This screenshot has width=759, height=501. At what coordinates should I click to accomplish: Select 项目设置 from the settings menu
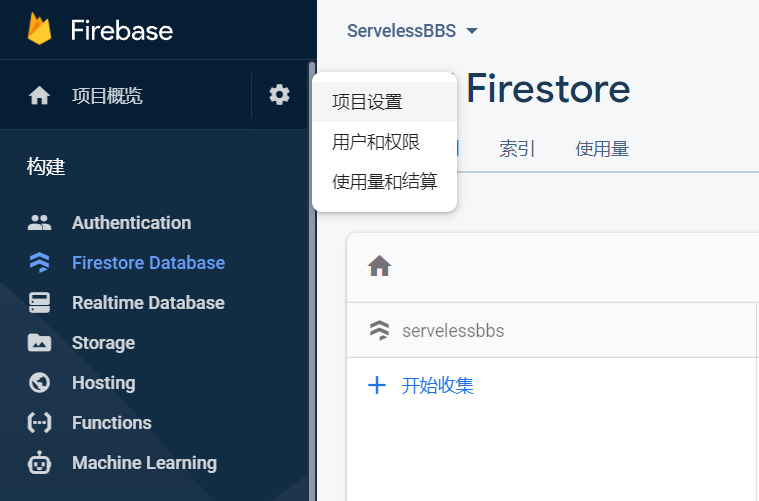(384, 102)
